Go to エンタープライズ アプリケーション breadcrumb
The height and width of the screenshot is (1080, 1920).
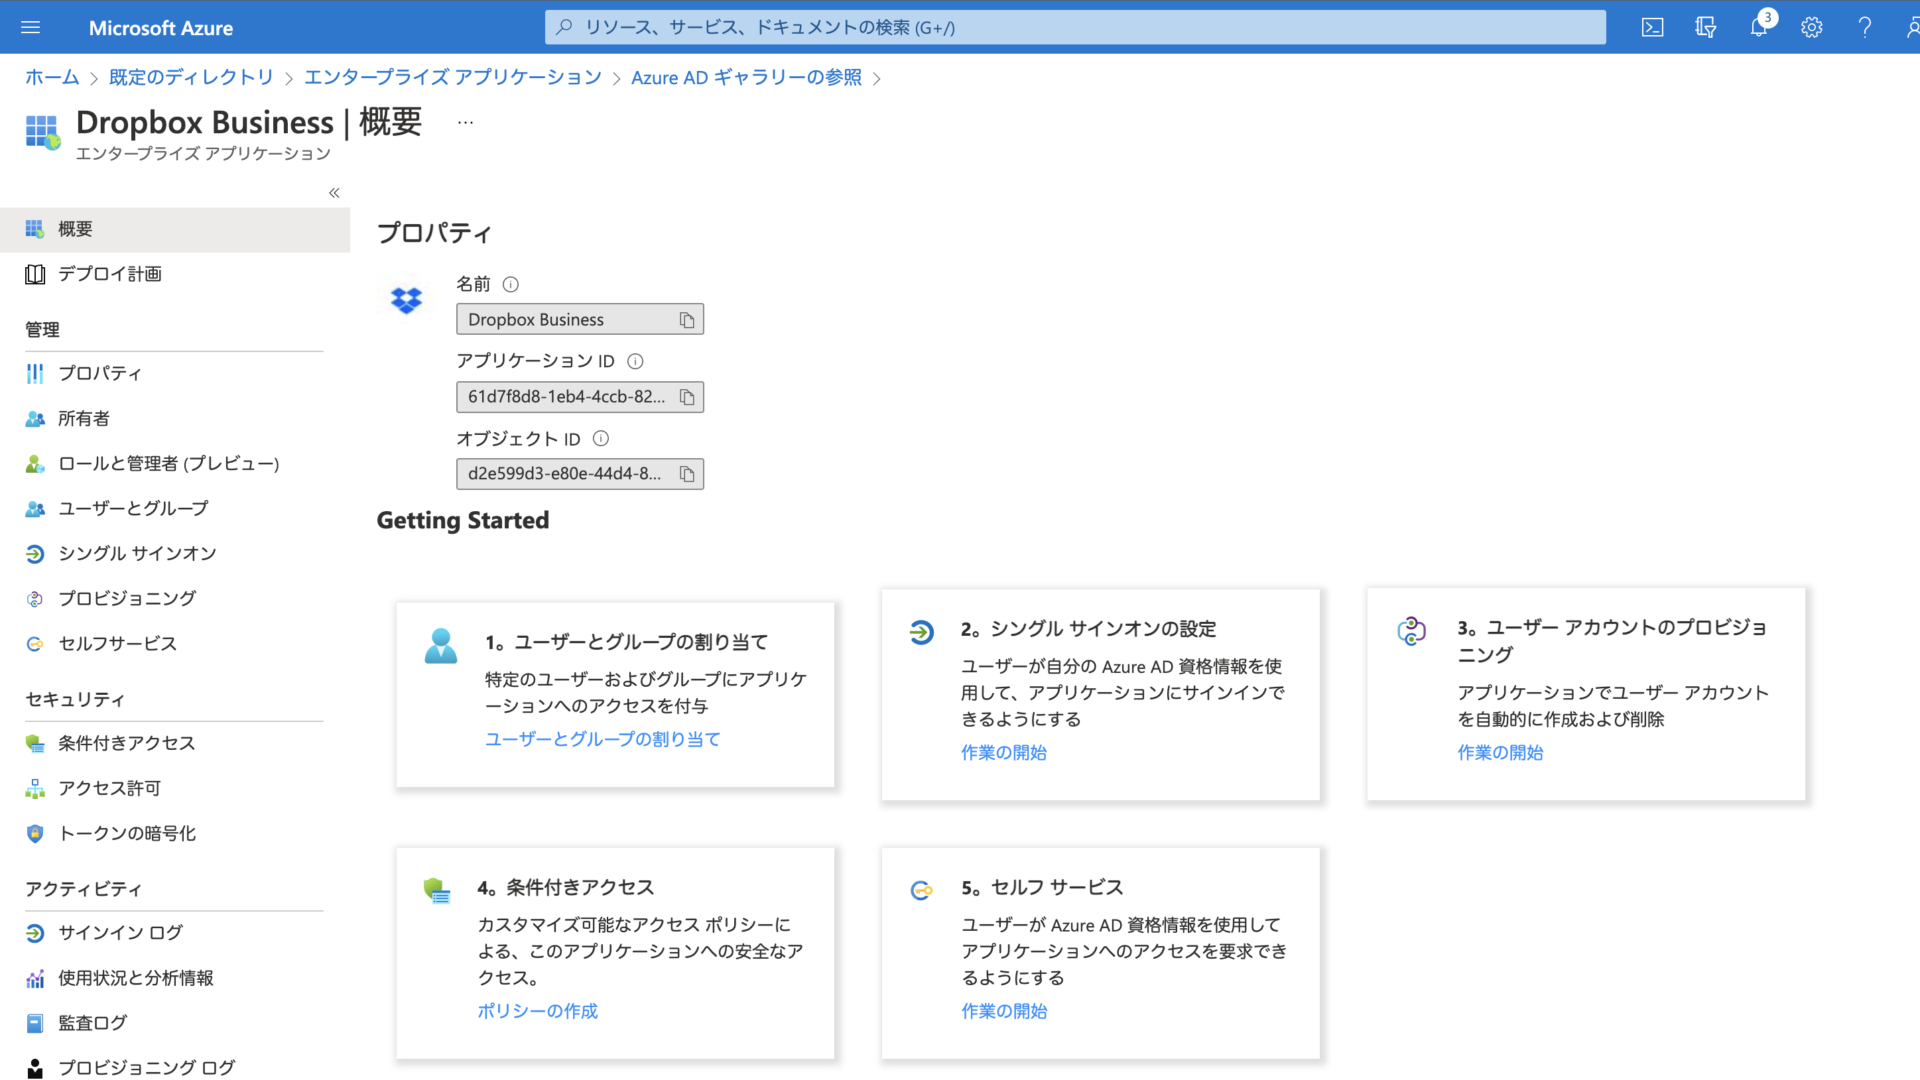tap(453, 78)
